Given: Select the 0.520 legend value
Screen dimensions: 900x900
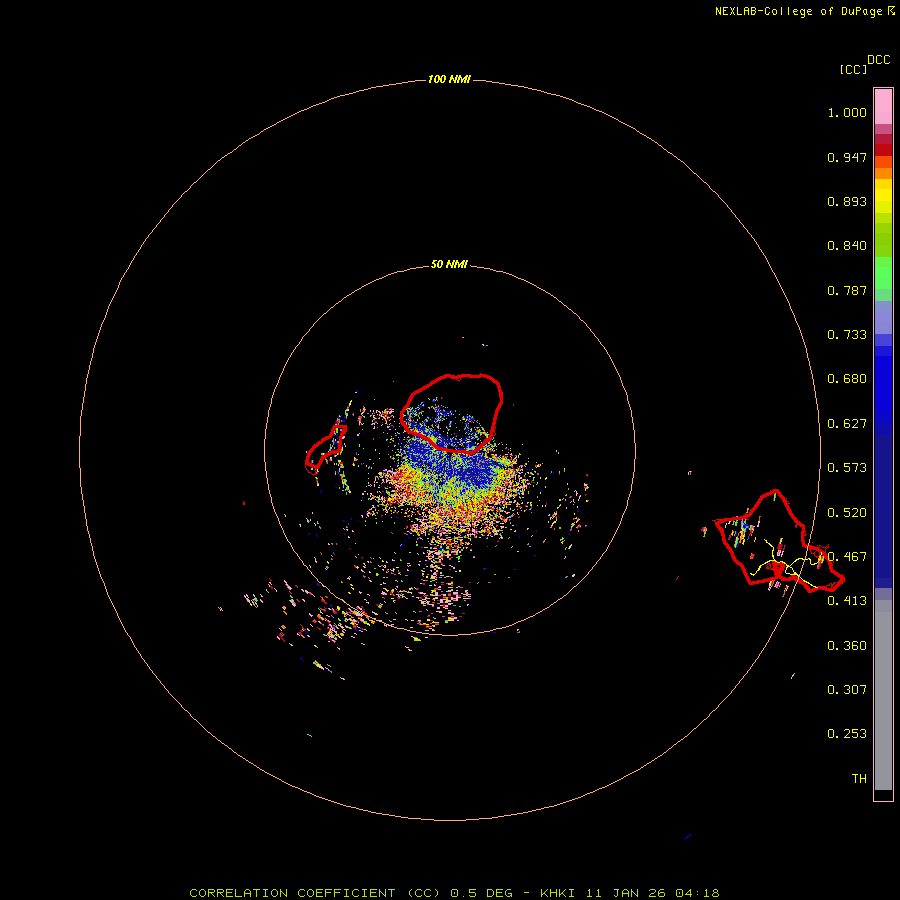Looking at the screenshot, I should pyautogui.click(x=847, y=513).
